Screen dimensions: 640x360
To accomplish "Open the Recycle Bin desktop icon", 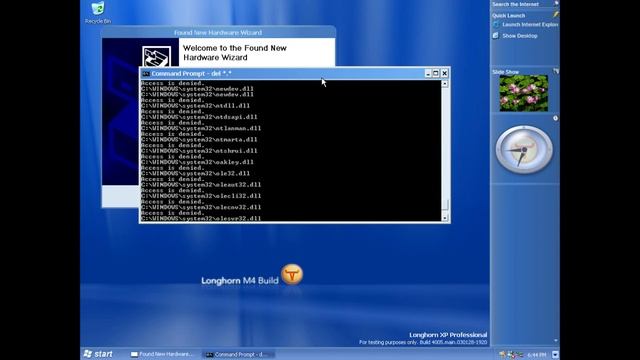I will tap(98, 12).
